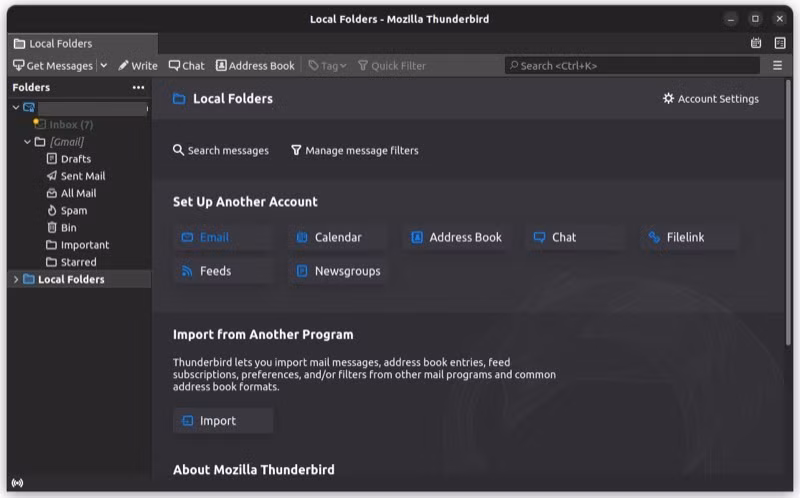Maximize the Thunderbird window
The image size is (800, 498).
click(x=755, y=19)
